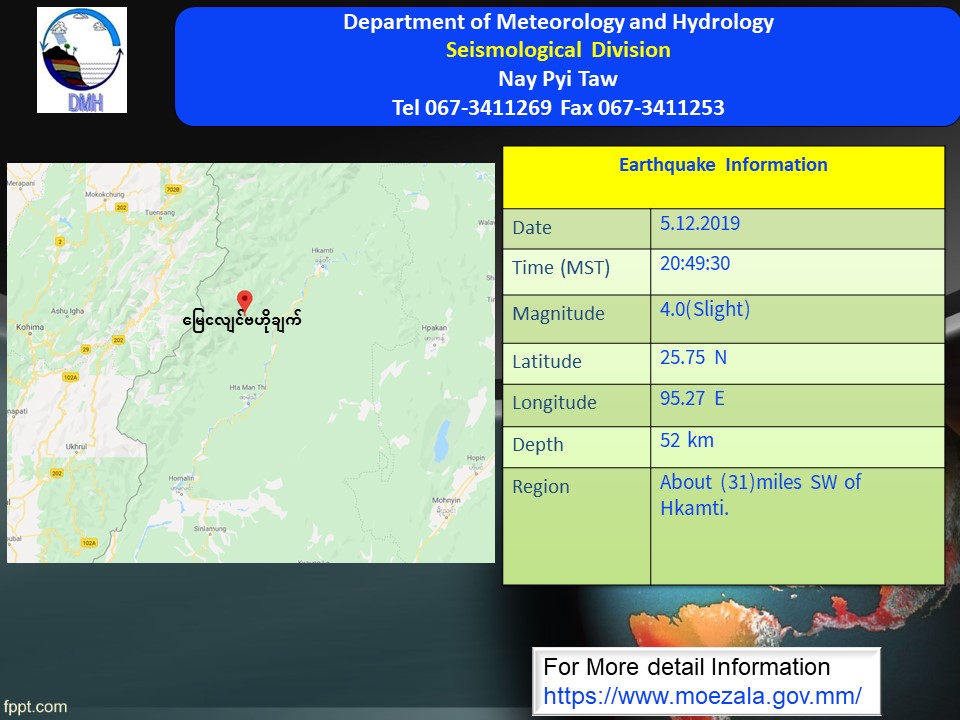
Task: Select the magnitude value 4.0(Slight) cell
Action: 797,319
